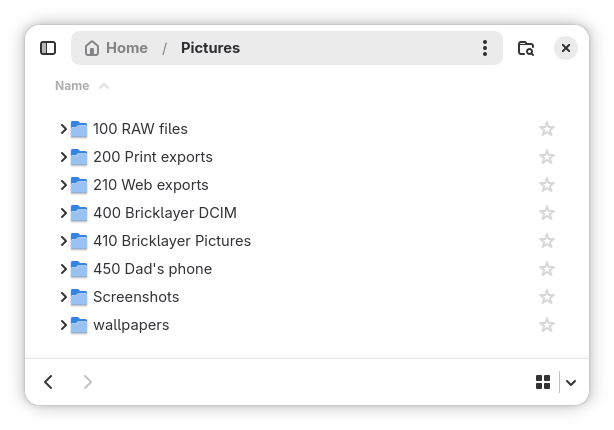Switch to grid view icon
Image resolution: width=614 pixels, height=430 pixels.
(x=543, y=382)
